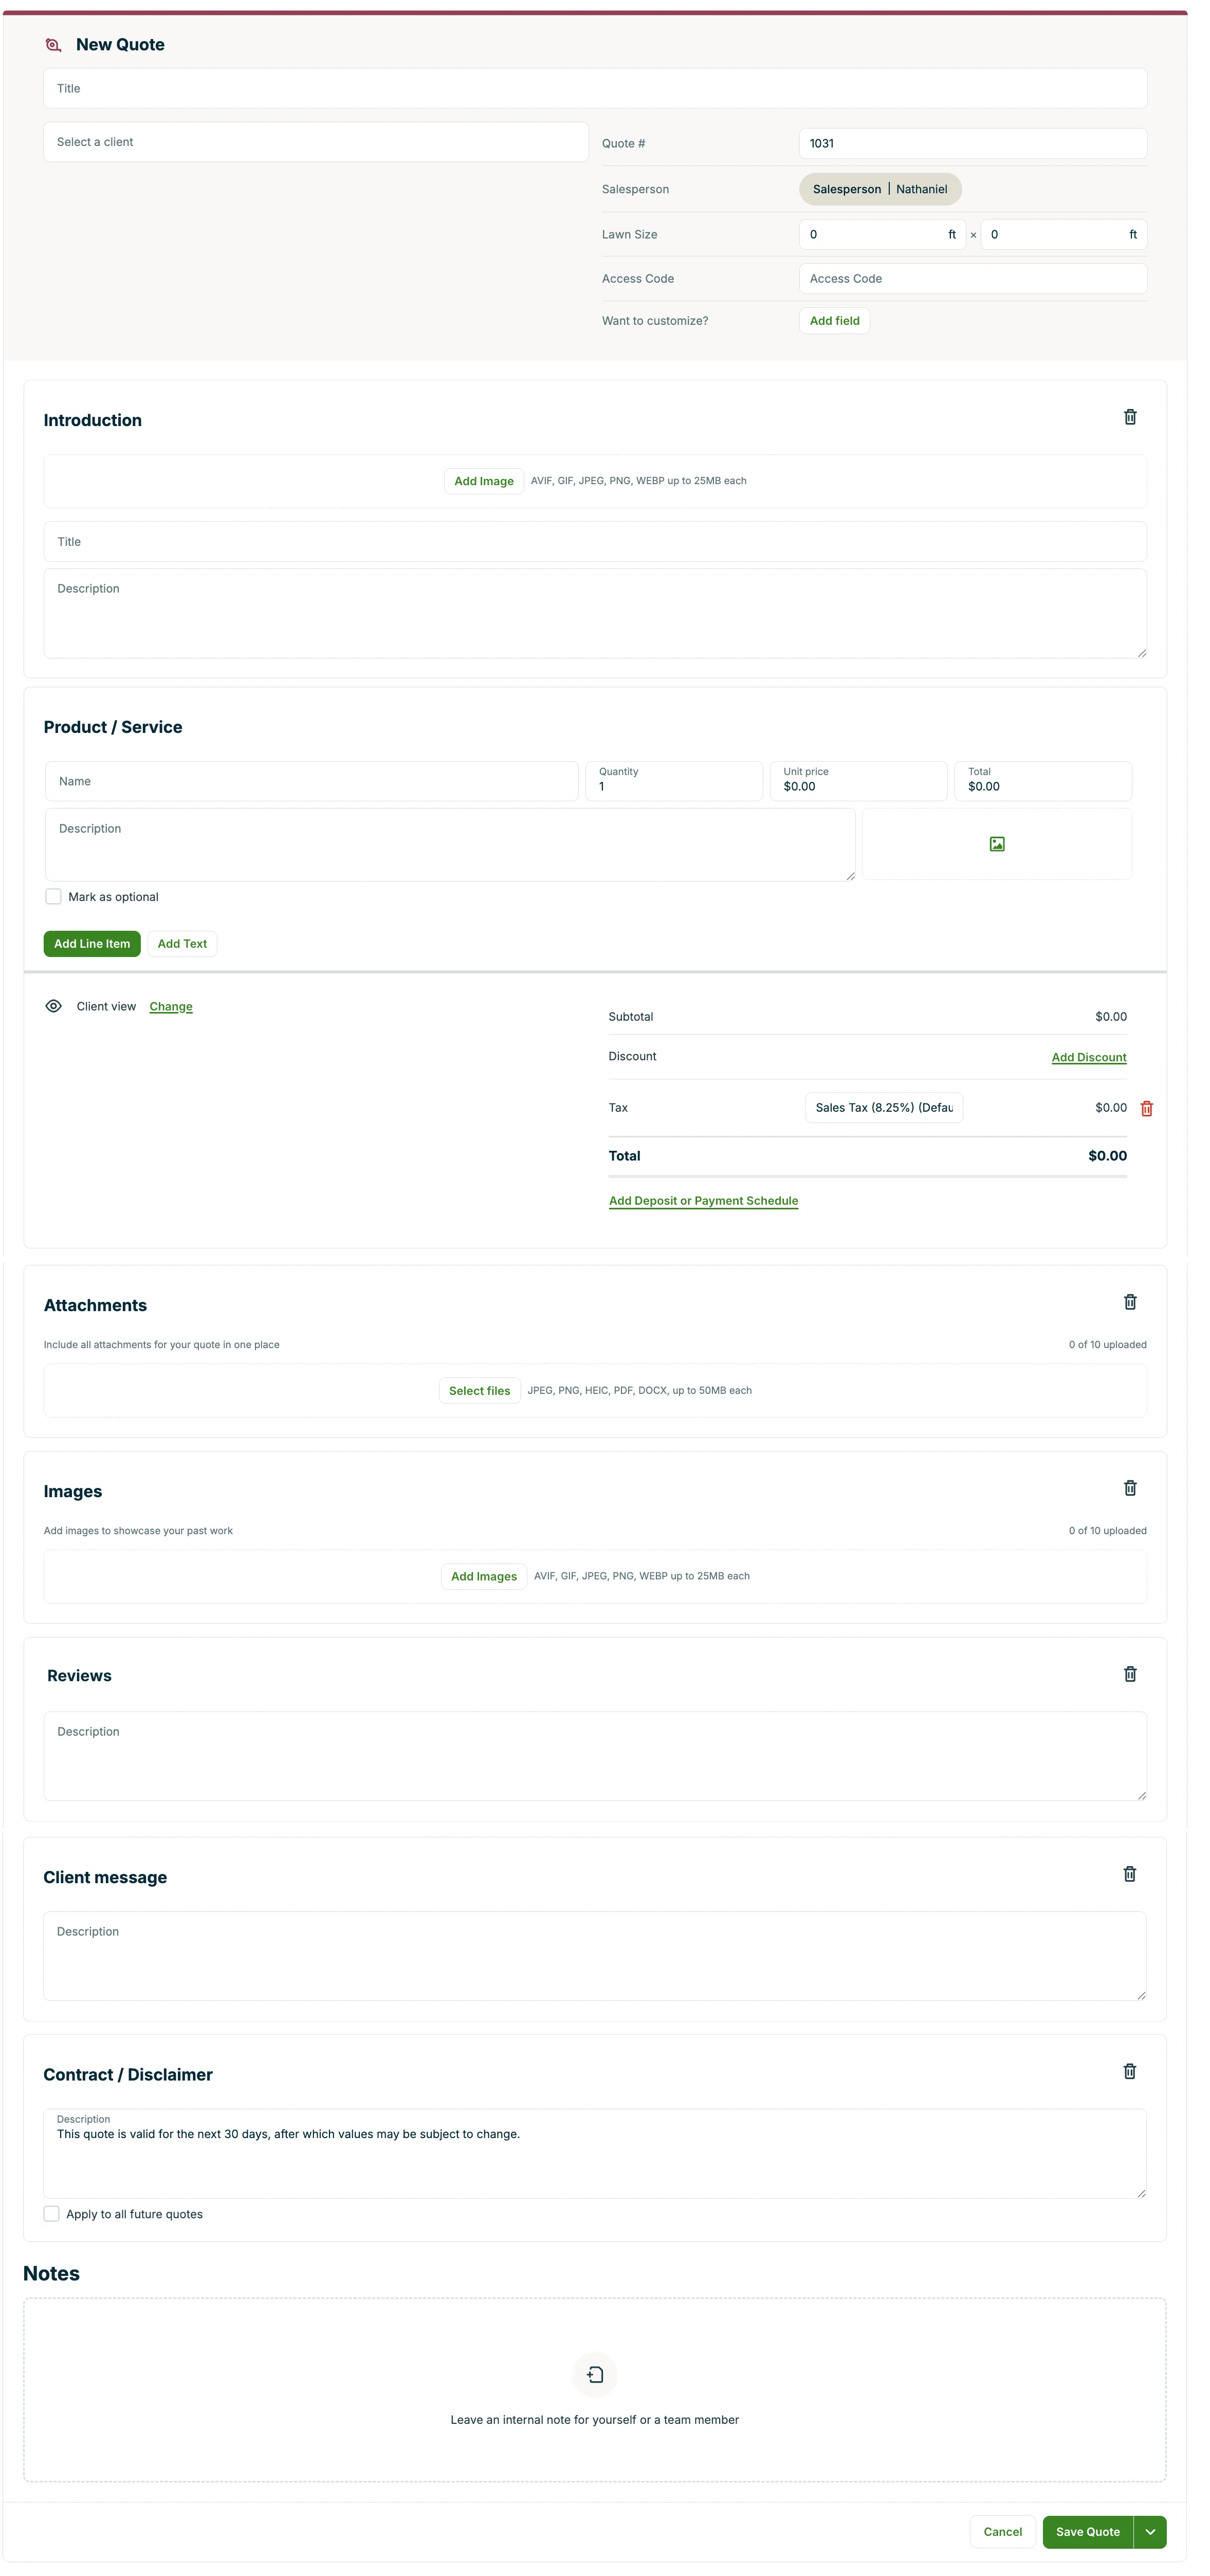Focus the quote Title field at top
The width and height of the screenshot is (1210, 2576).
(x=595, y=88)
